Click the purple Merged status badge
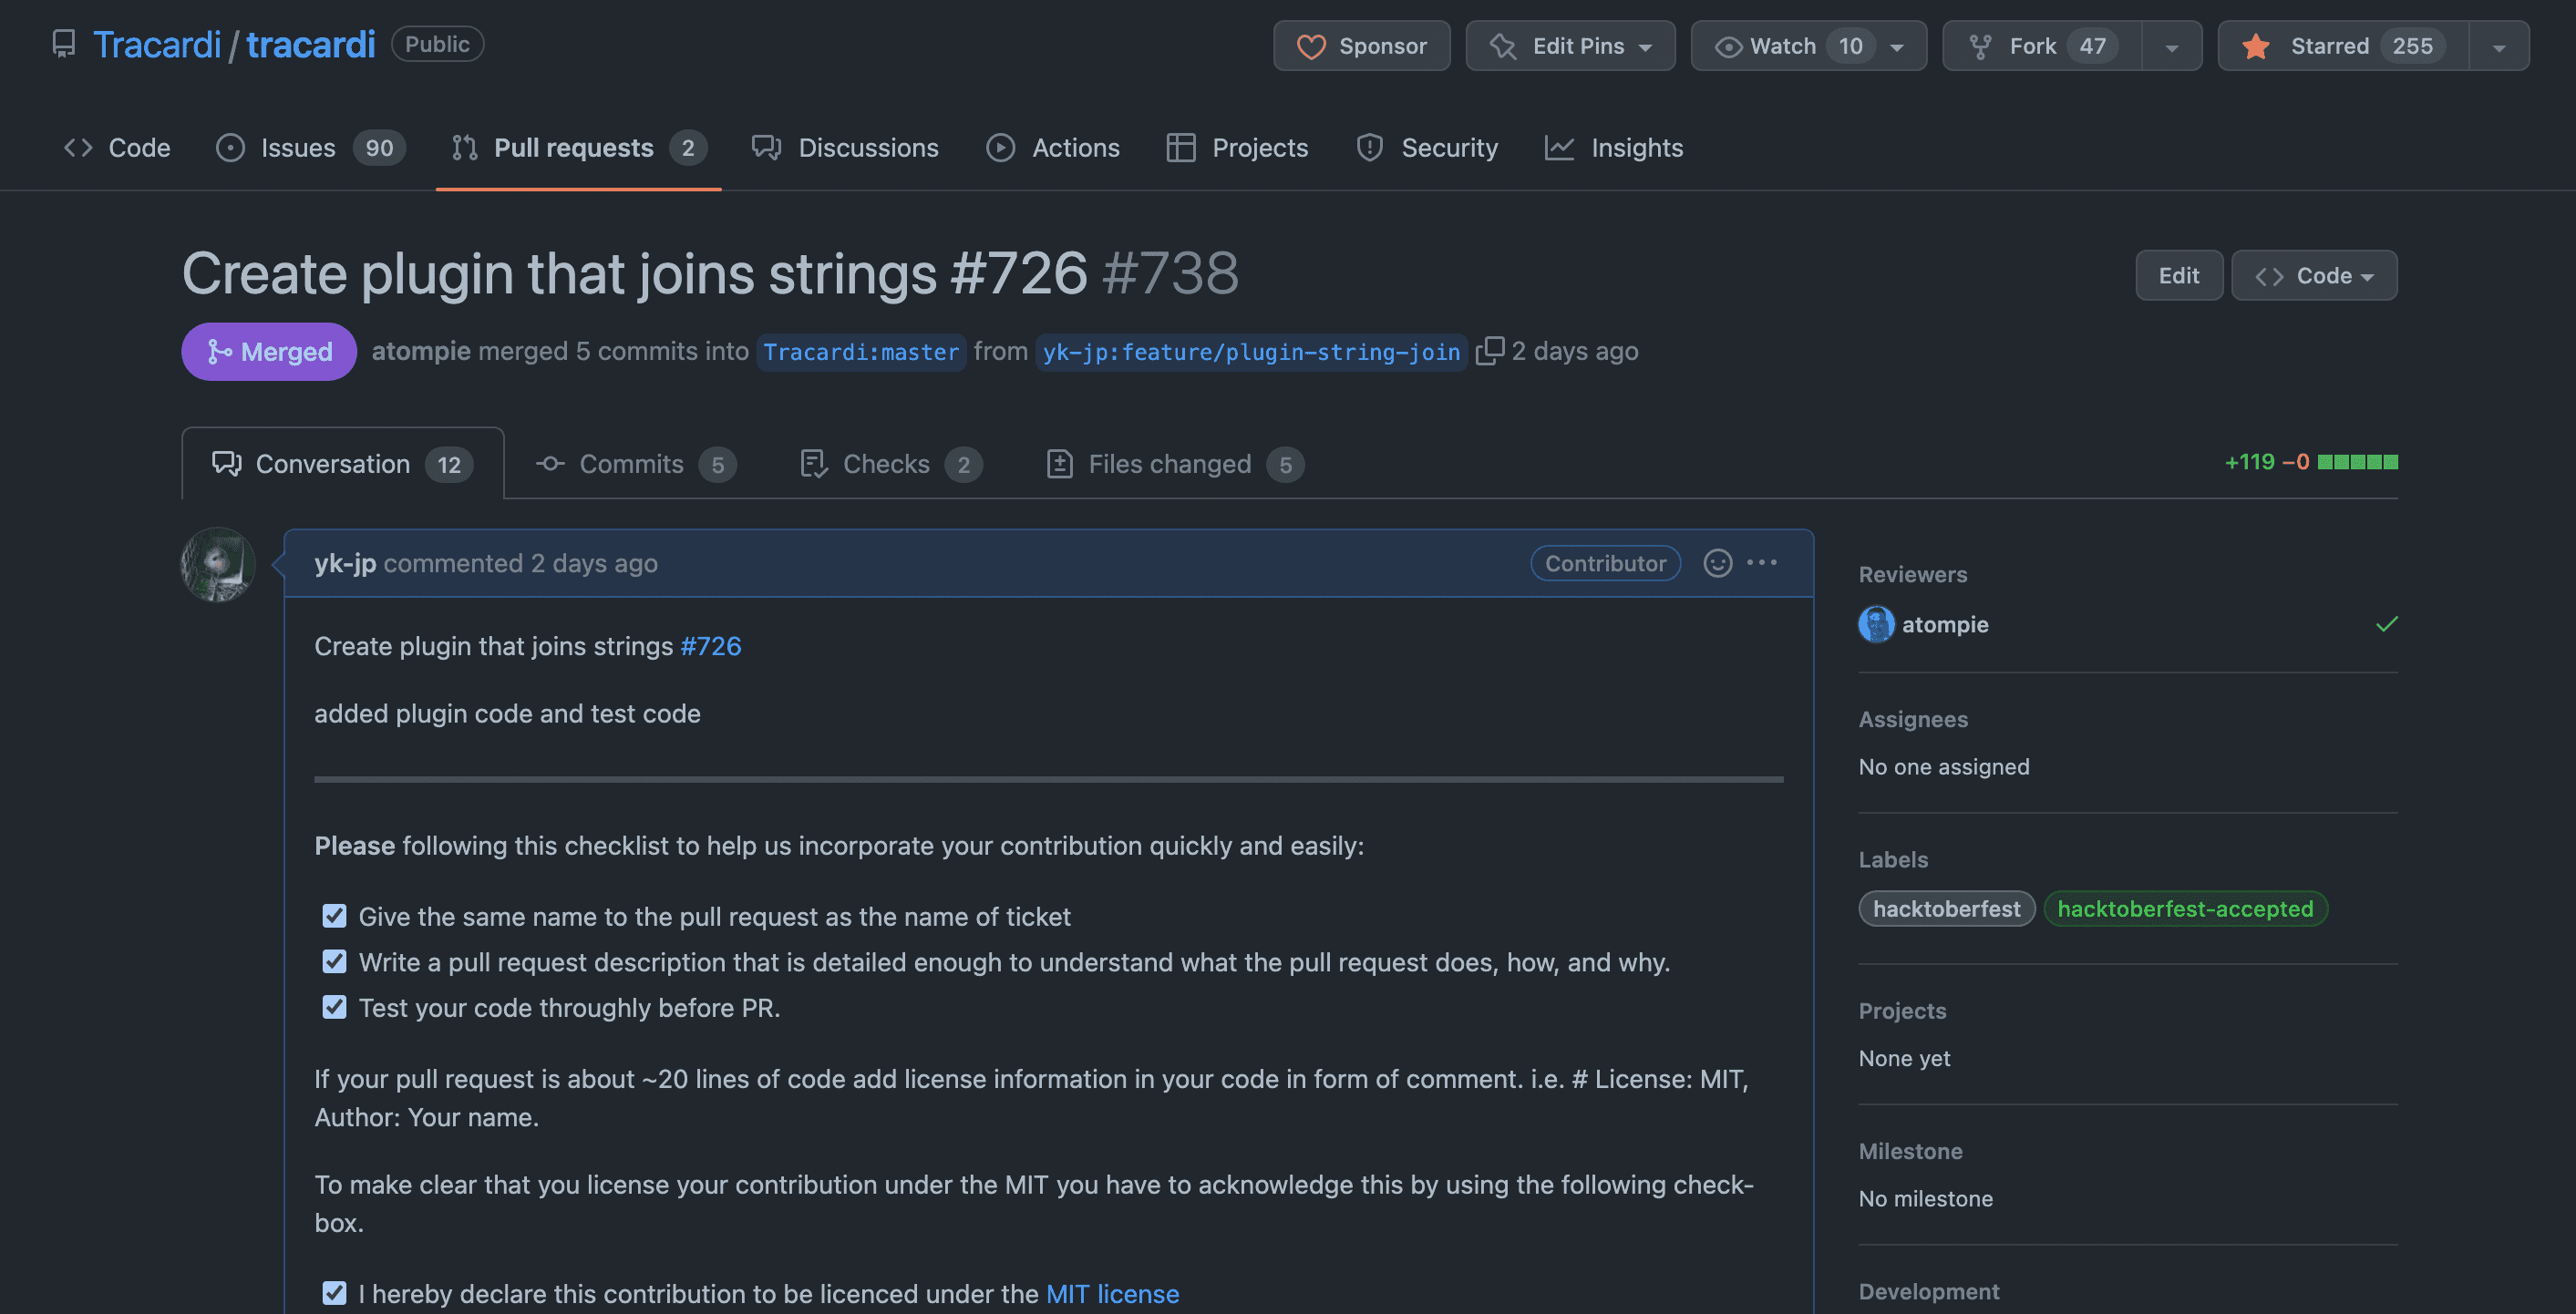This screenshot has height=1314, width=2576. (x=269, y=351)
